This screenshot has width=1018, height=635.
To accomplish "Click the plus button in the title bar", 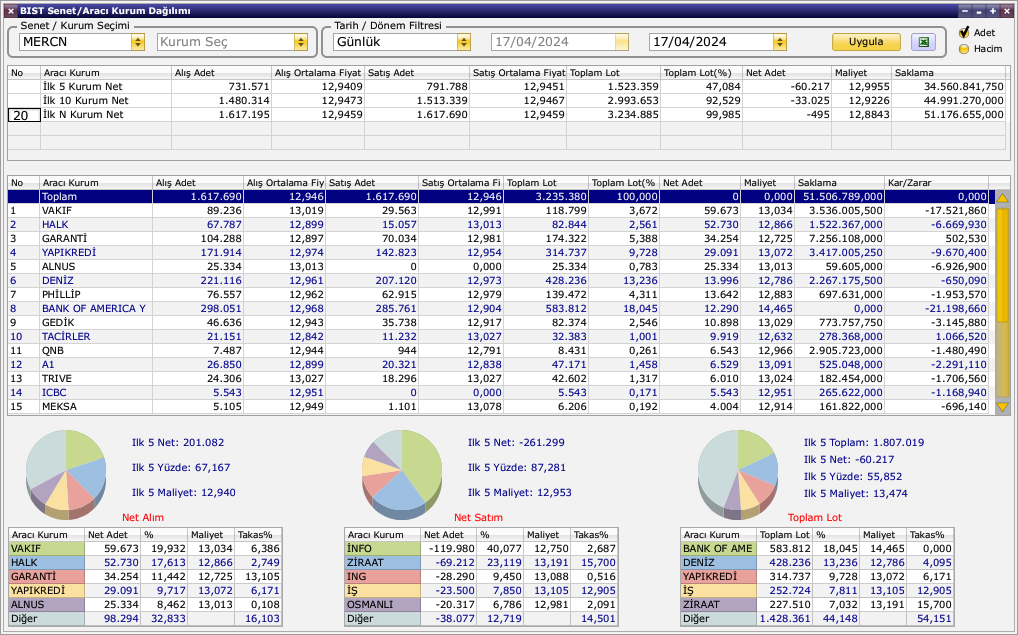I will pyautogui.click(x=993, y=10).
